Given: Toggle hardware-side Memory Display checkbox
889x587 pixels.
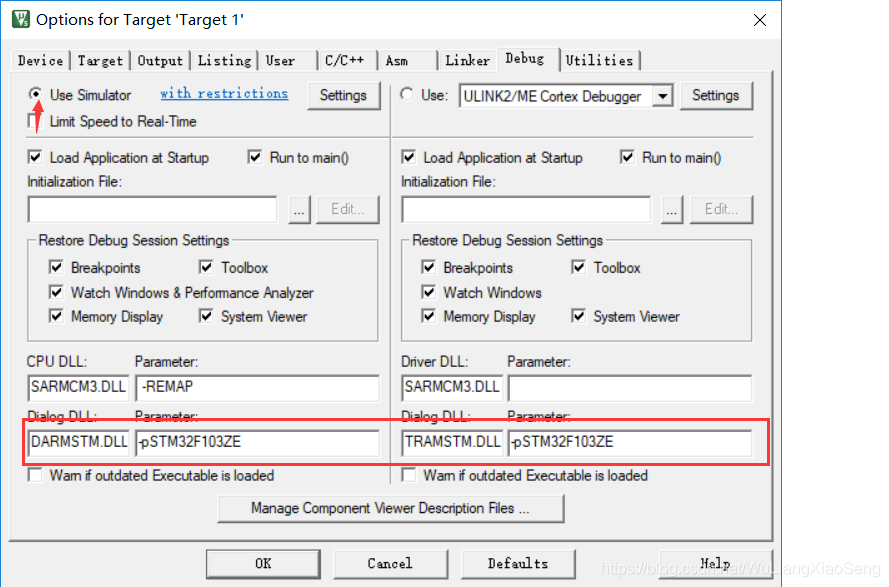Looking at the screenshot, I should click(x=429, y=316).
